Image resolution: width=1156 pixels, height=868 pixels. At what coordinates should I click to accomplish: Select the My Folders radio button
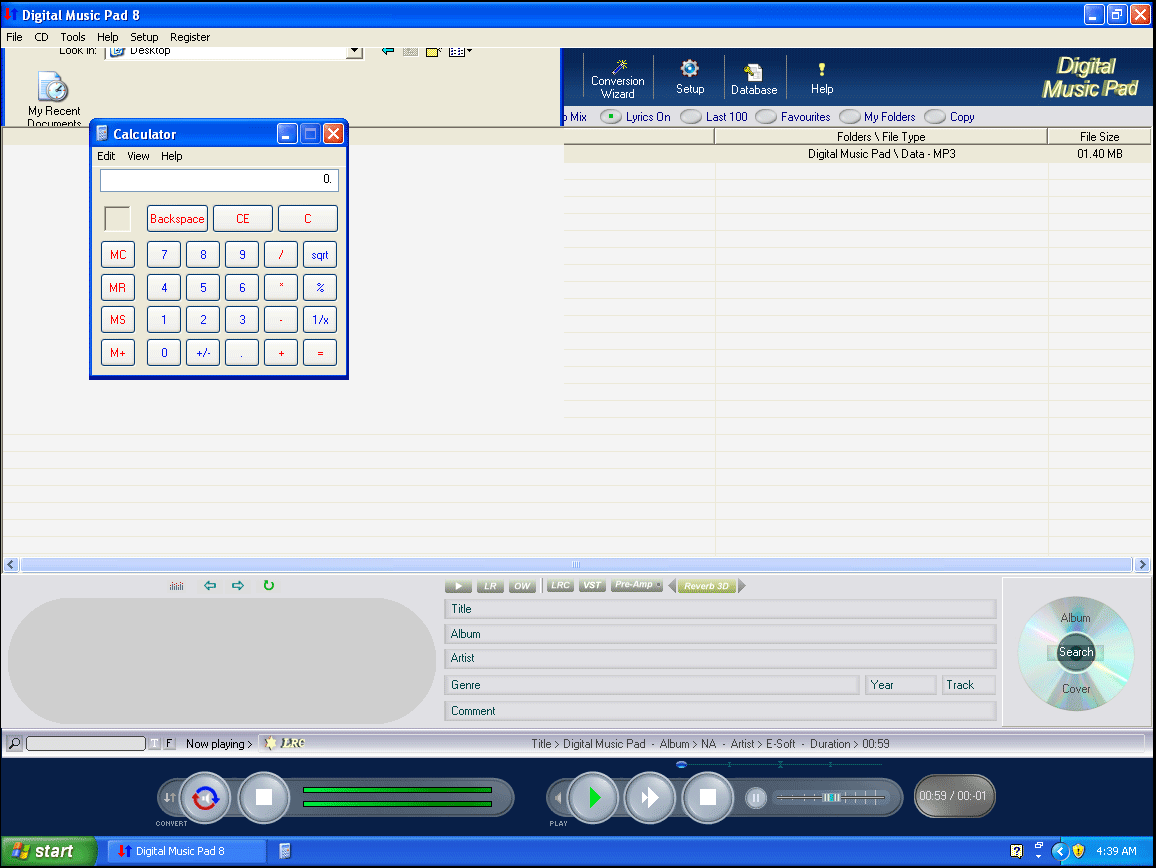(x=849, y=117)
